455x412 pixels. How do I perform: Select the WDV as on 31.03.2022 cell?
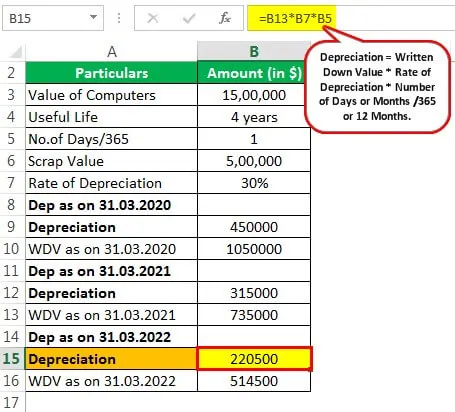[111, 381]
